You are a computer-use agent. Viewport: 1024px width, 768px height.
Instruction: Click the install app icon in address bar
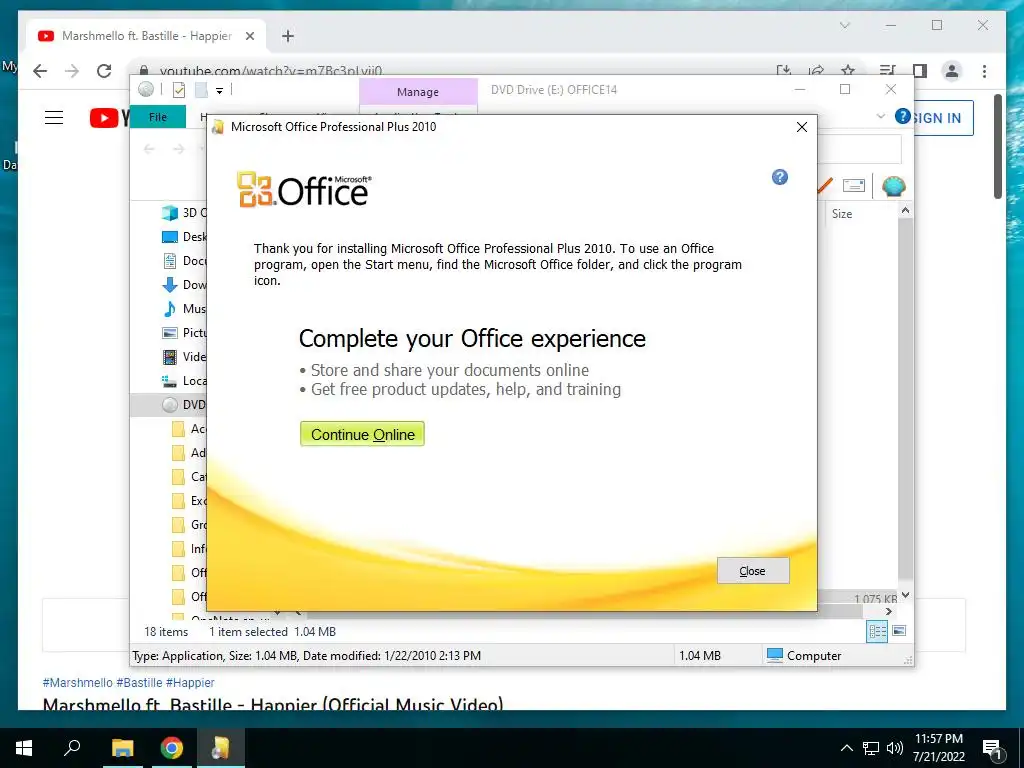(784, 71)
